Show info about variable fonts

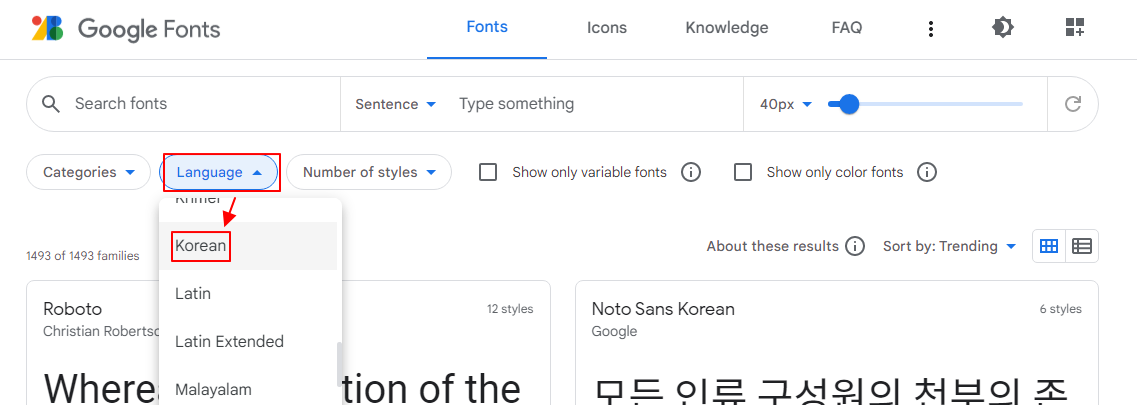[x=691, y=172]
